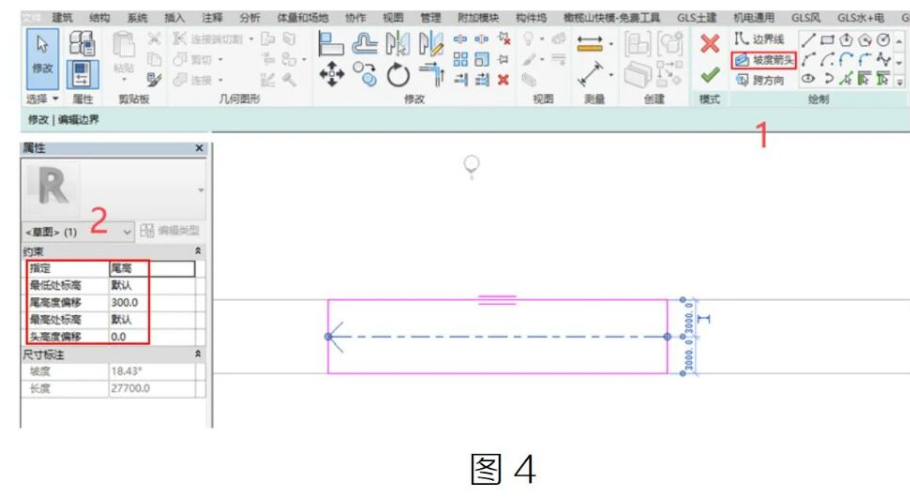Select the Ellipse draw tool

pos(808,78)
